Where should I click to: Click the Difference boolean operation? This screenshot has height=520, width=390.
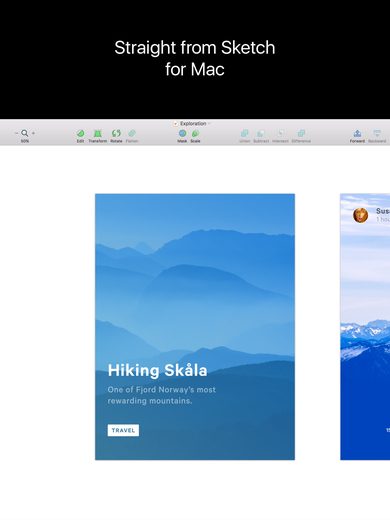tap(301, 136)
